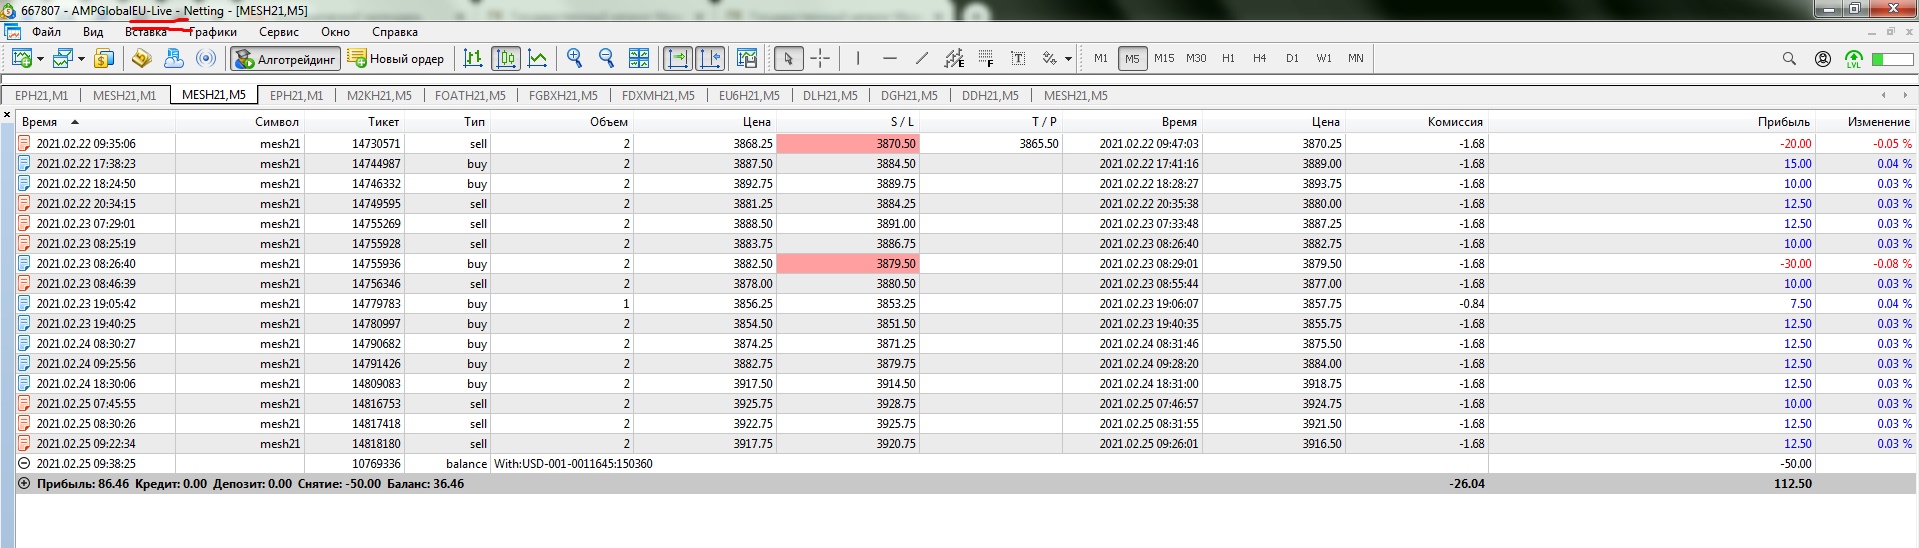Open the Справка menu
This screenshot has width=1919, height=548.
(395, 32)
